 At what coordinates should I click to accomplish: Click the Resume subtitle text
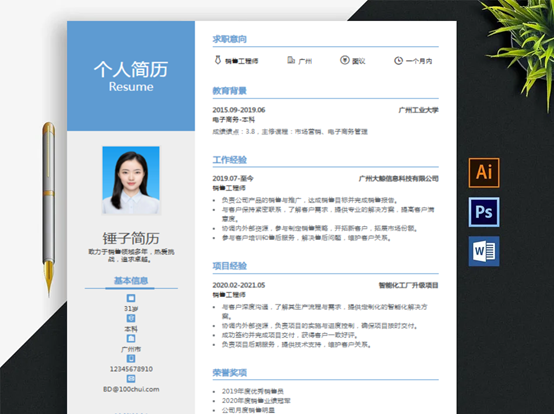pyautogui.click(x=131, y=87)
